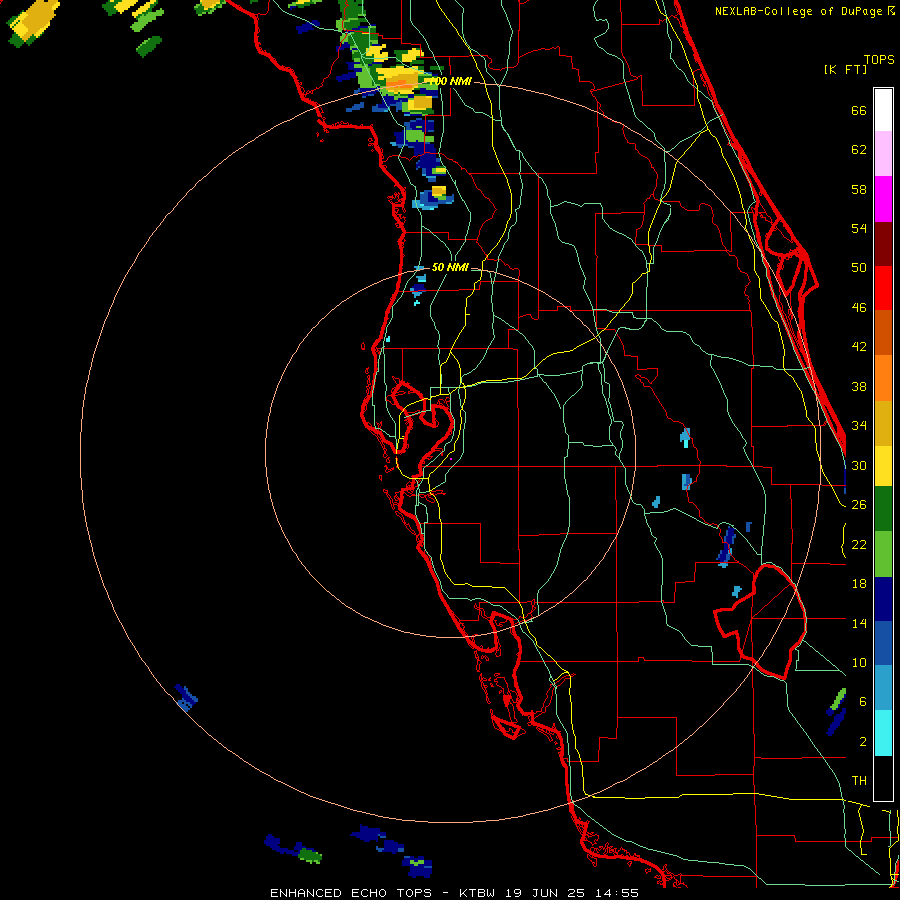Click the "19 JUN 25" date text
Image resolution: width=900 pixels, height=900 pixels.
pos(545,893)
